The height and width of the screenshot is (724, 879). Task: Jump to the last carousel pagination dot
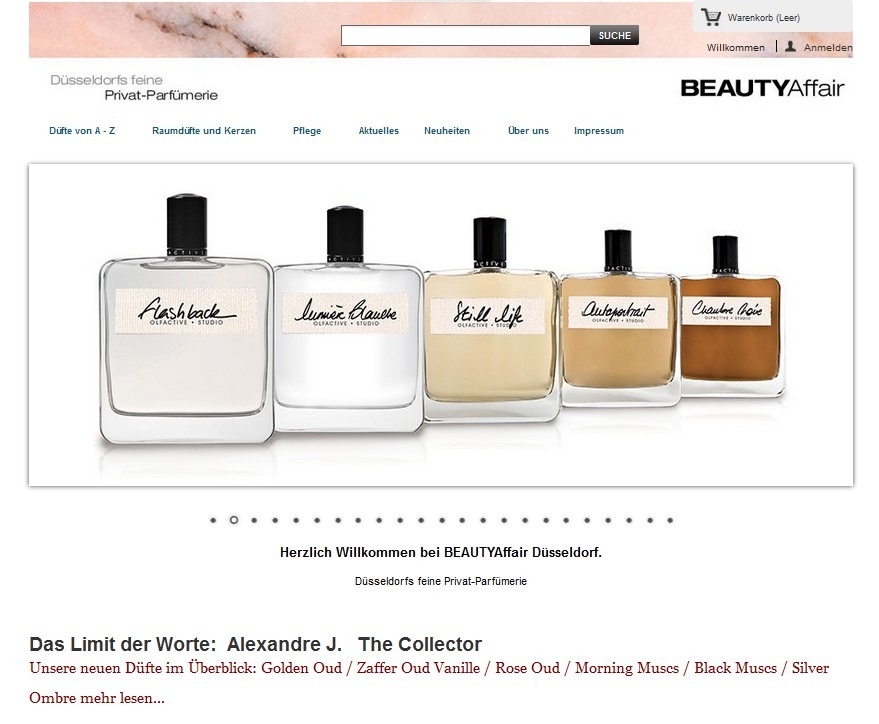(670, 520)
